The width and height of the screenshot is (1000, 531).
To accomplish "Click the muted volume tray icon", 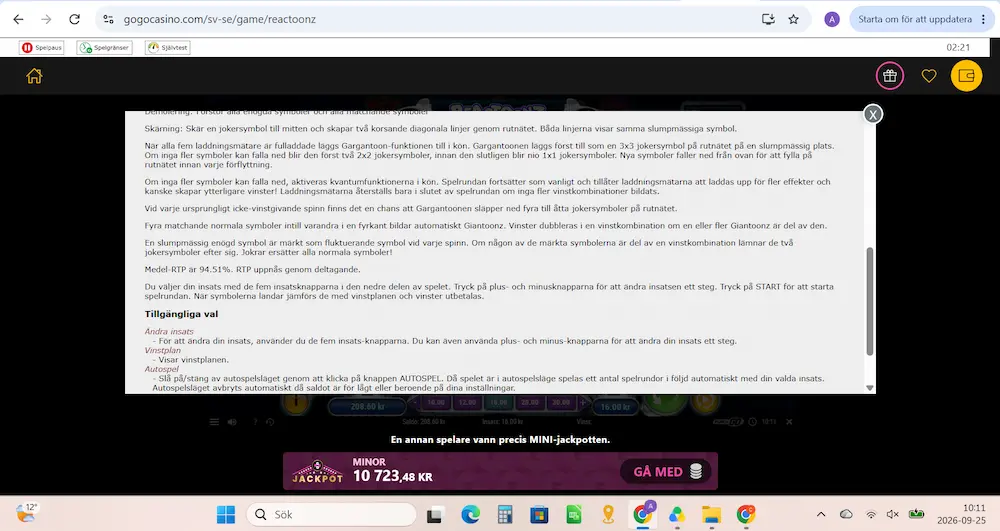I will click(893, 514).
